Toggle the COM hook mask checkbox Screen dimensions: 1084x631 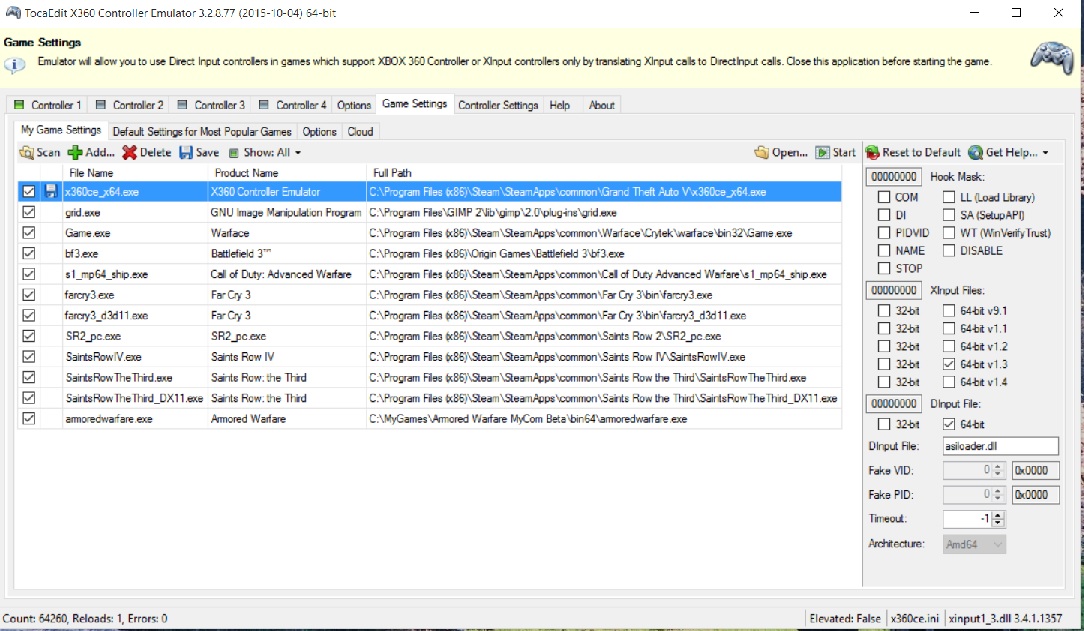(x=884, y=197)
